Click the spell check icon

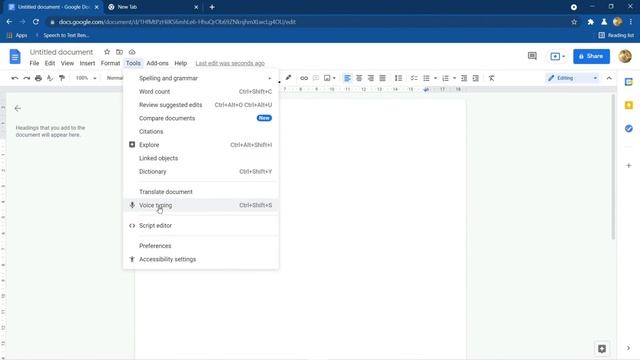[x=50, y=78]
